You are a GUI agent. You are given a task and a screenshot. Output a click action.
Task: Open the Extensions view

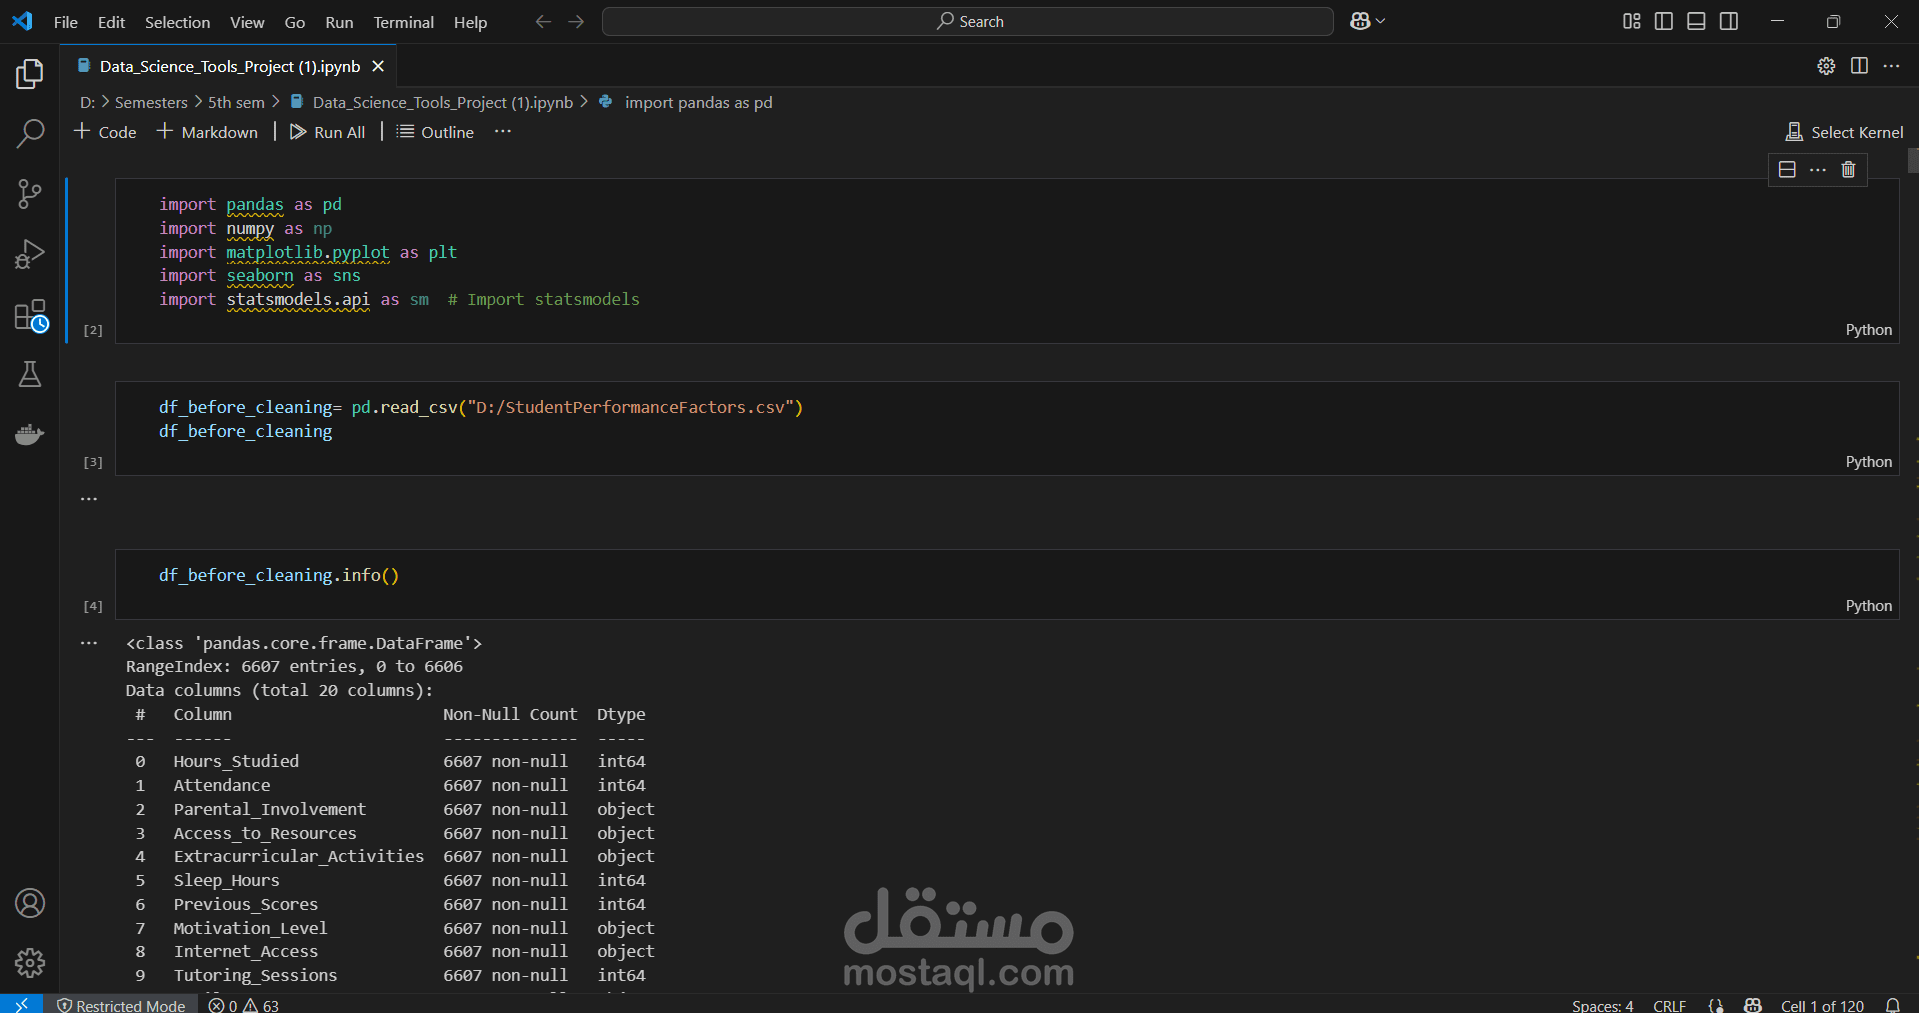[x=30, y=316]
